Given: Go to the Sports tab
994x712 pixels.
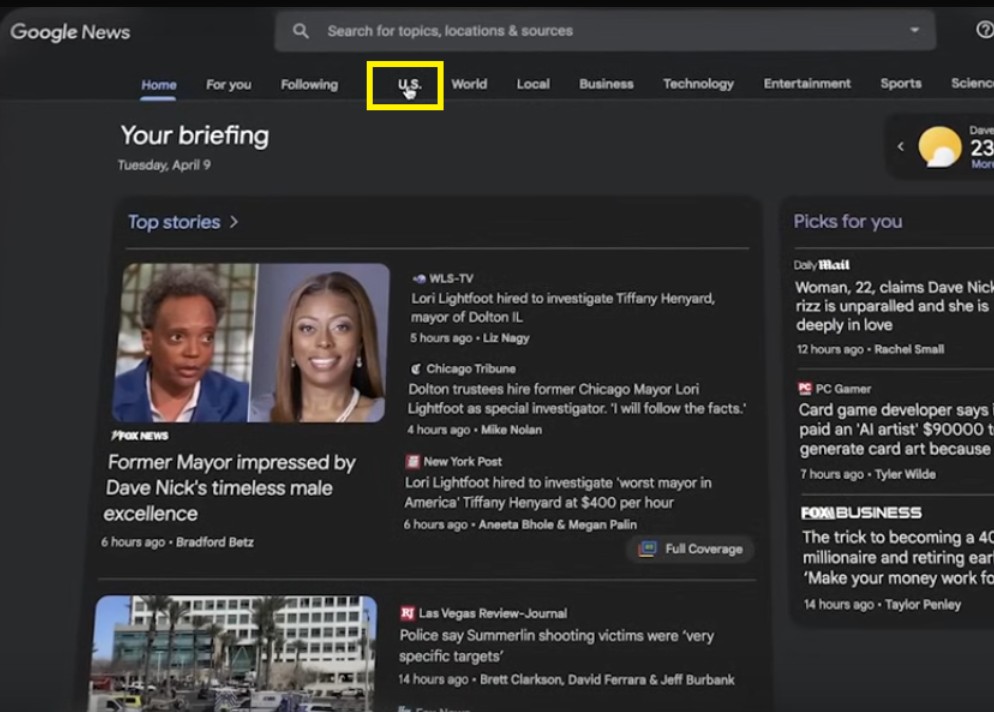Looking at the screenshot, I should pyautogui.click(x=901, y=83).
